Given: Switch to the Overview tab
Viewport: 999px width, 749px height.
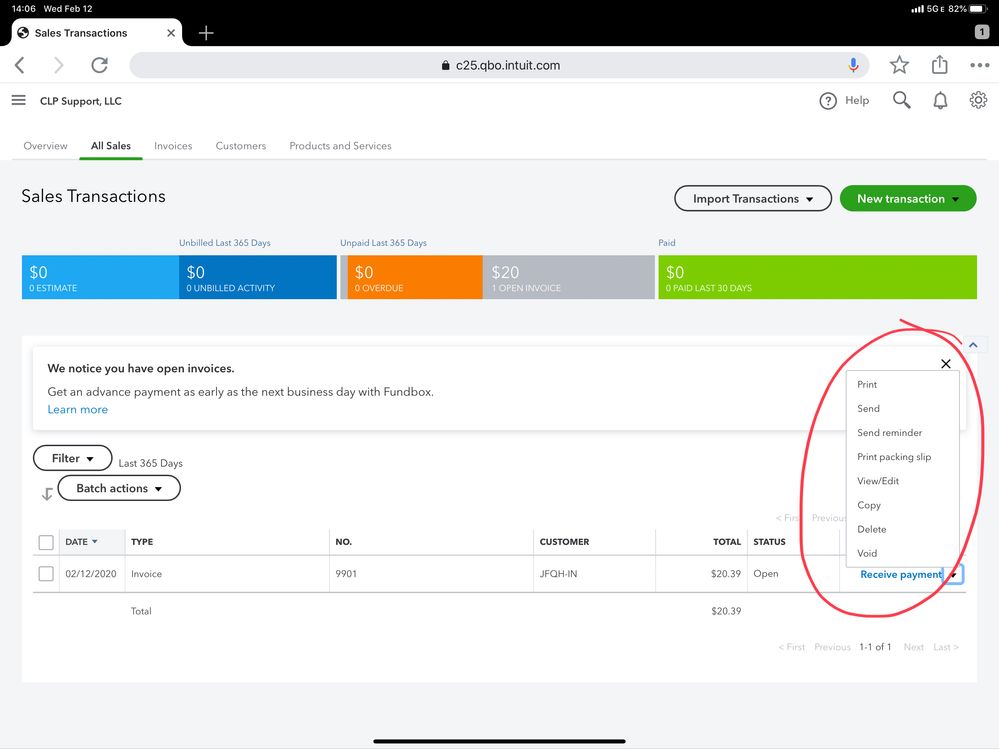Looking at the screenshot, I should pyautogui.click(x=45, y=146).
